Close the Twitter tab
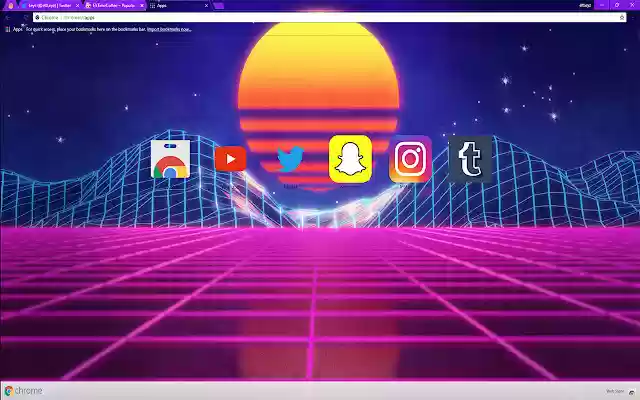Viewport: 640px width, 400px height. (x=78, y=6)
